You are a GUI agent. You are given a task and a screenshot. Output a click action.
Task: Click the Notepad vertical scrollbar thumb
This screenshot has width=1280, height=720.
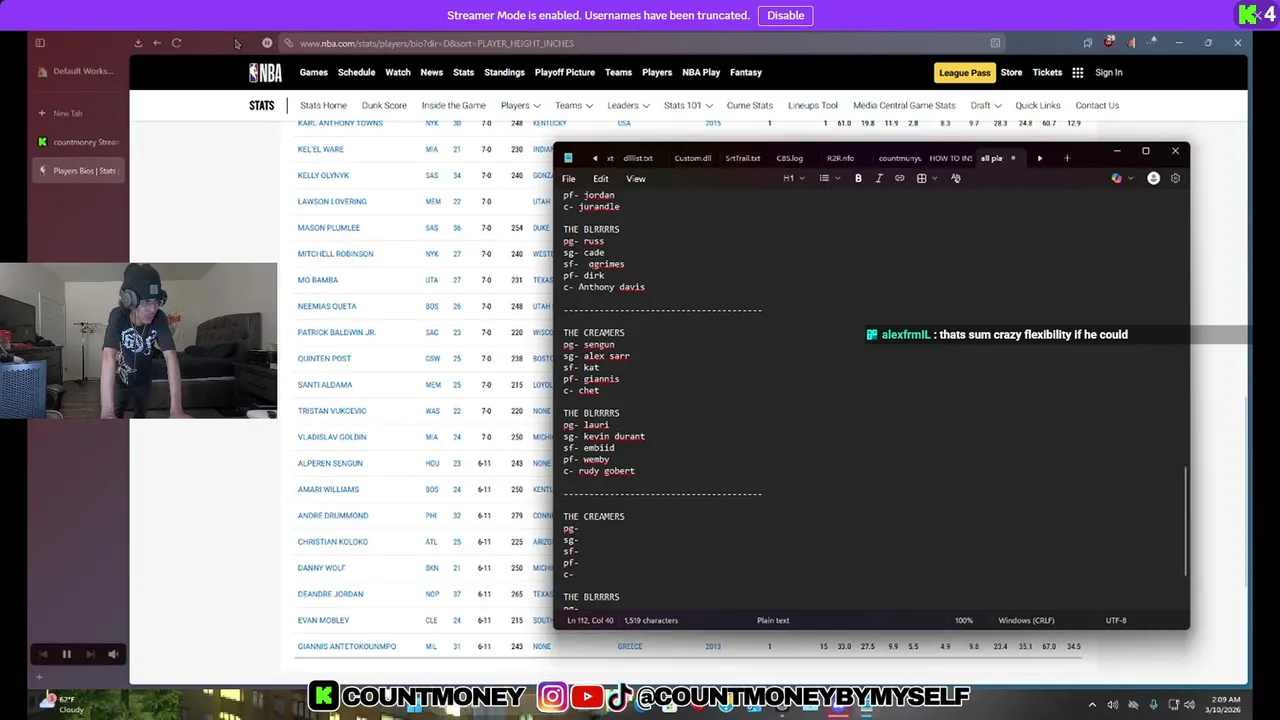[x=1186, y=520]
